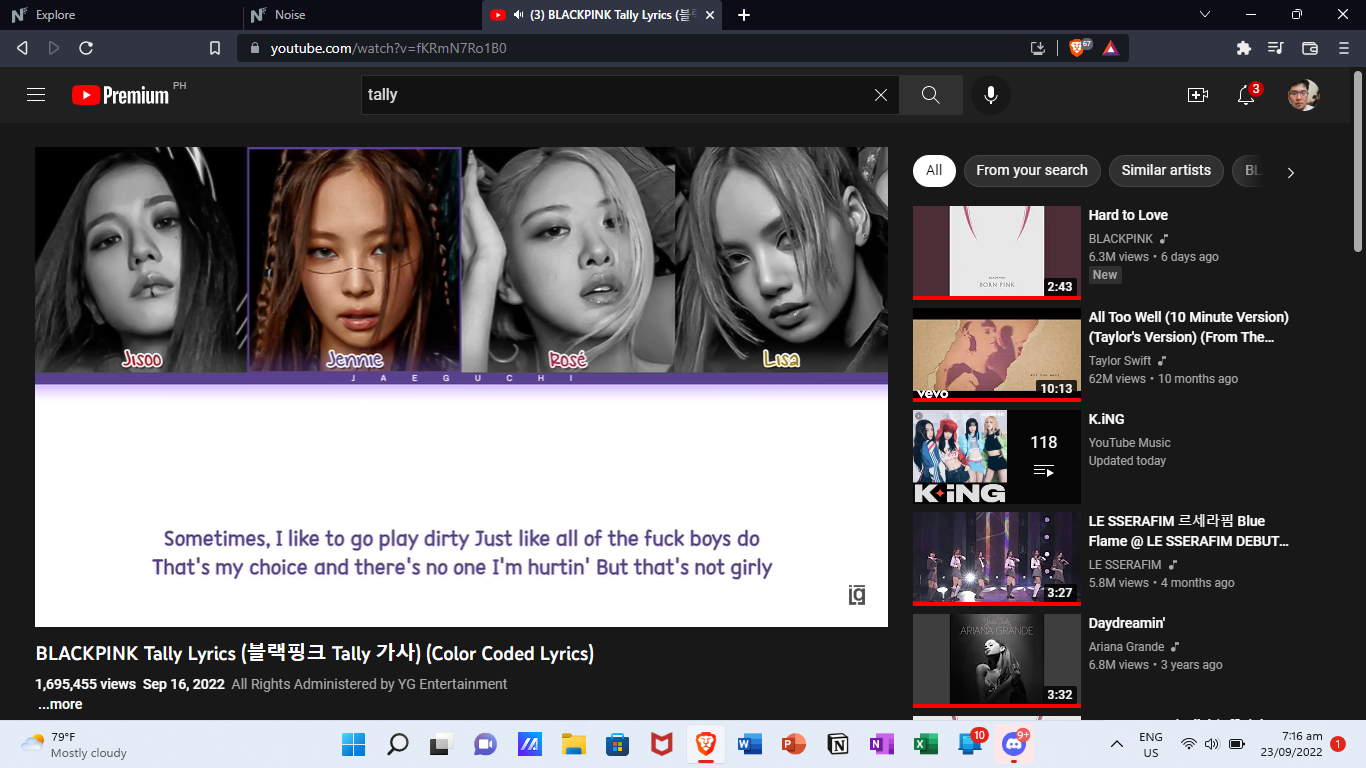Open the Hard to Love video title
Viewport: 1366px width, 768px height.
coord(1128,215)
